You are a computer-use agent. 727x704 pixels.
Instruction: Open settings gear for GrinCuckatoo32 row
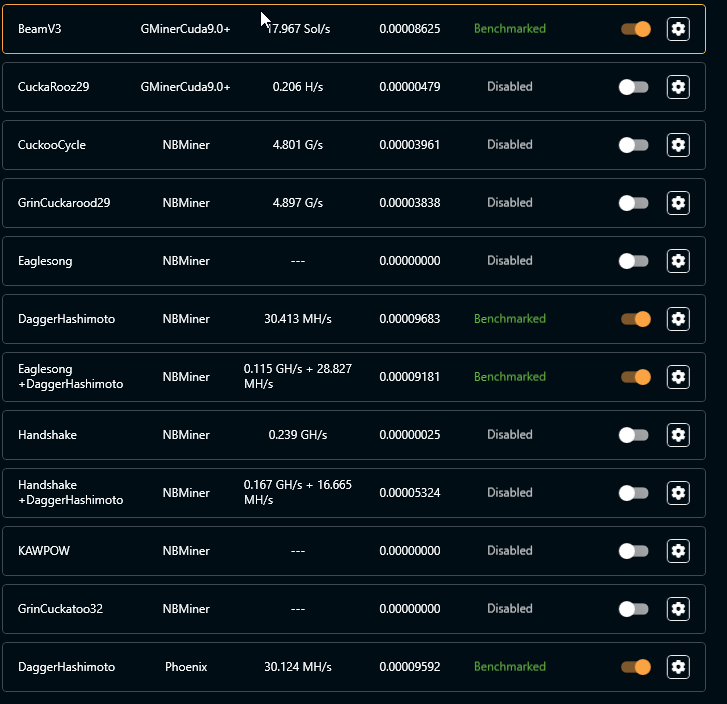point(678,608)
